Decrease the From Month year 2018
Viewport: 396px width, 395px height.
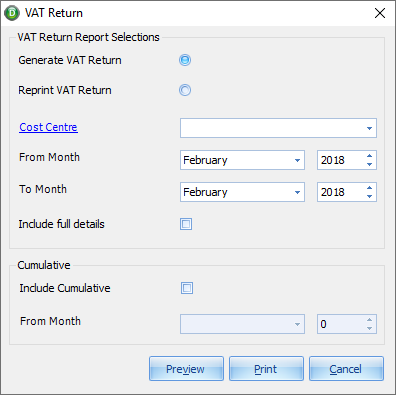point(369,164)
